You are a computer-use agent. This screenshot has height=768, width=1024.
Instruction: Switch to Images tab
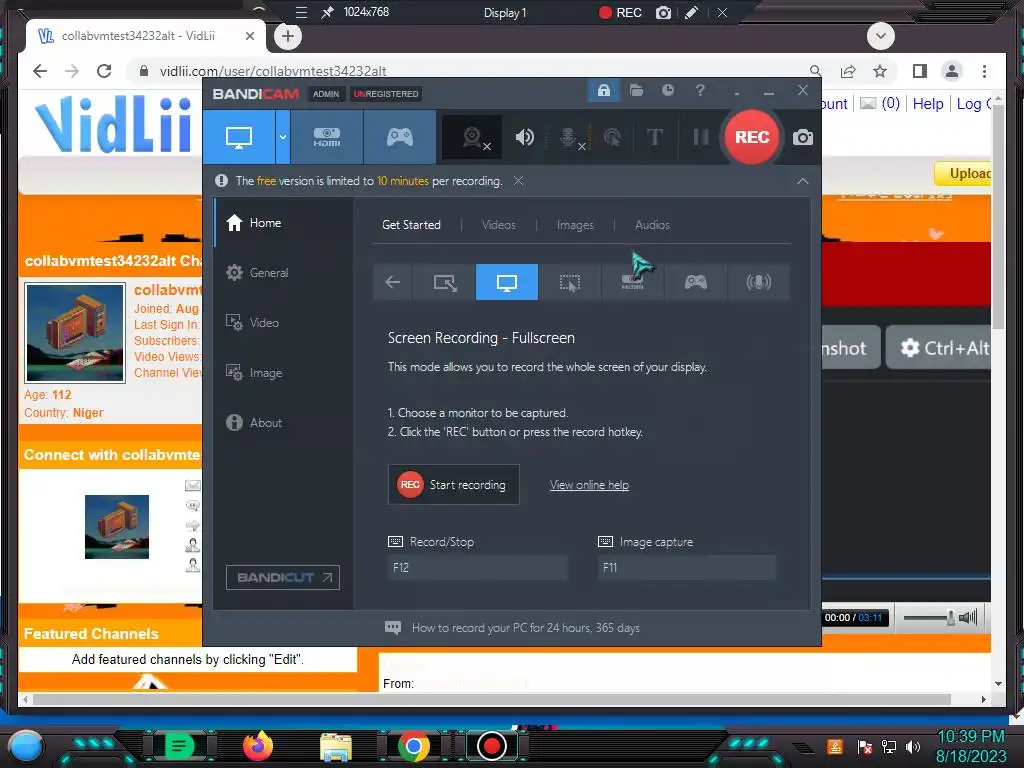575,225
